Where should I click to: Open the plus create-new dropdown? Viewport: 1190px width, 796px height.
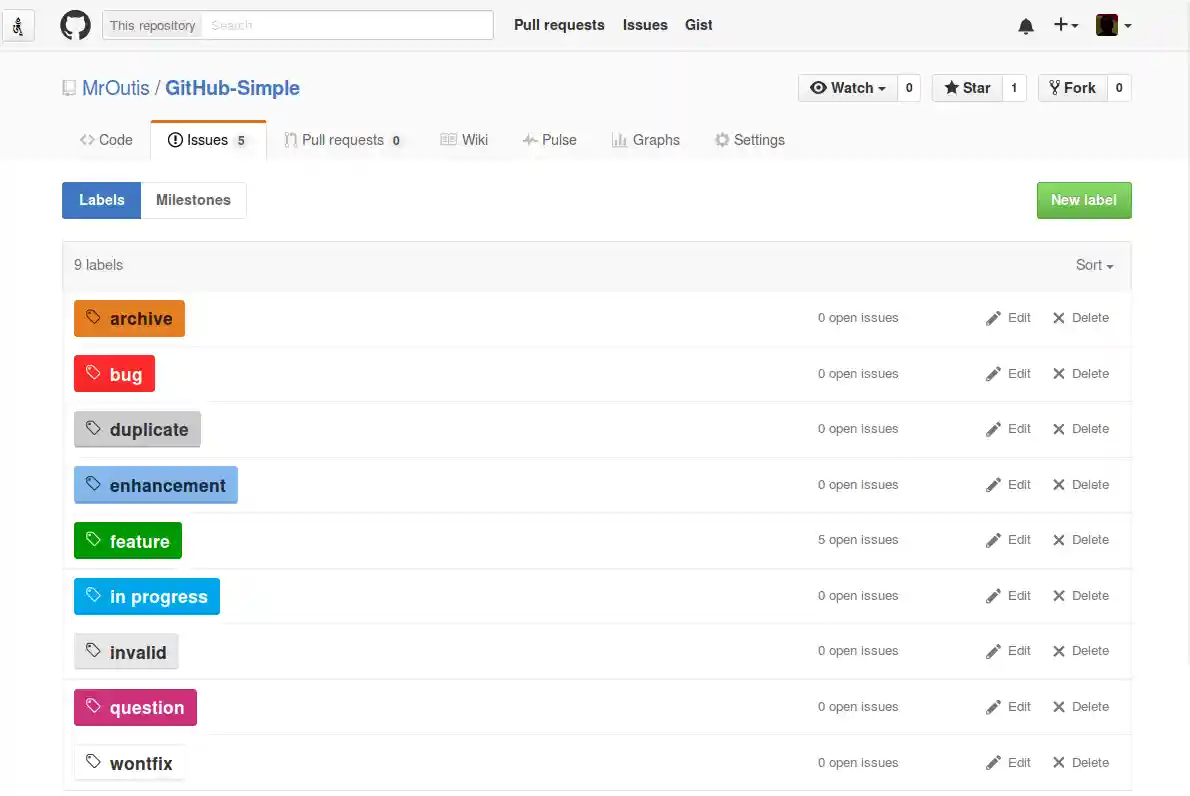point(1065,26)
